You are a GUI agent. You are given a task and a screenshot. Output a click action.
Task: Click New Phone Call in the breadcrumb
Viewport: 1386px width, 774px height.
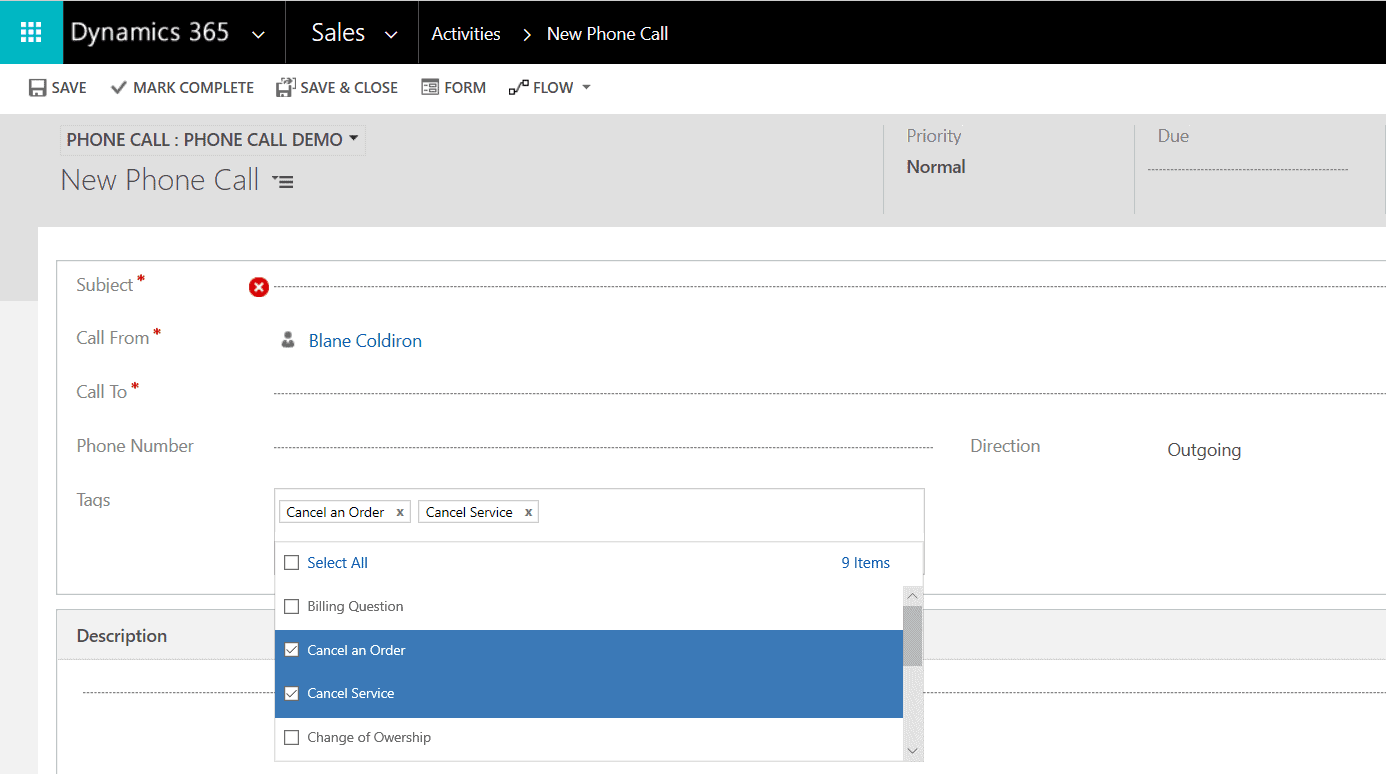607,33
